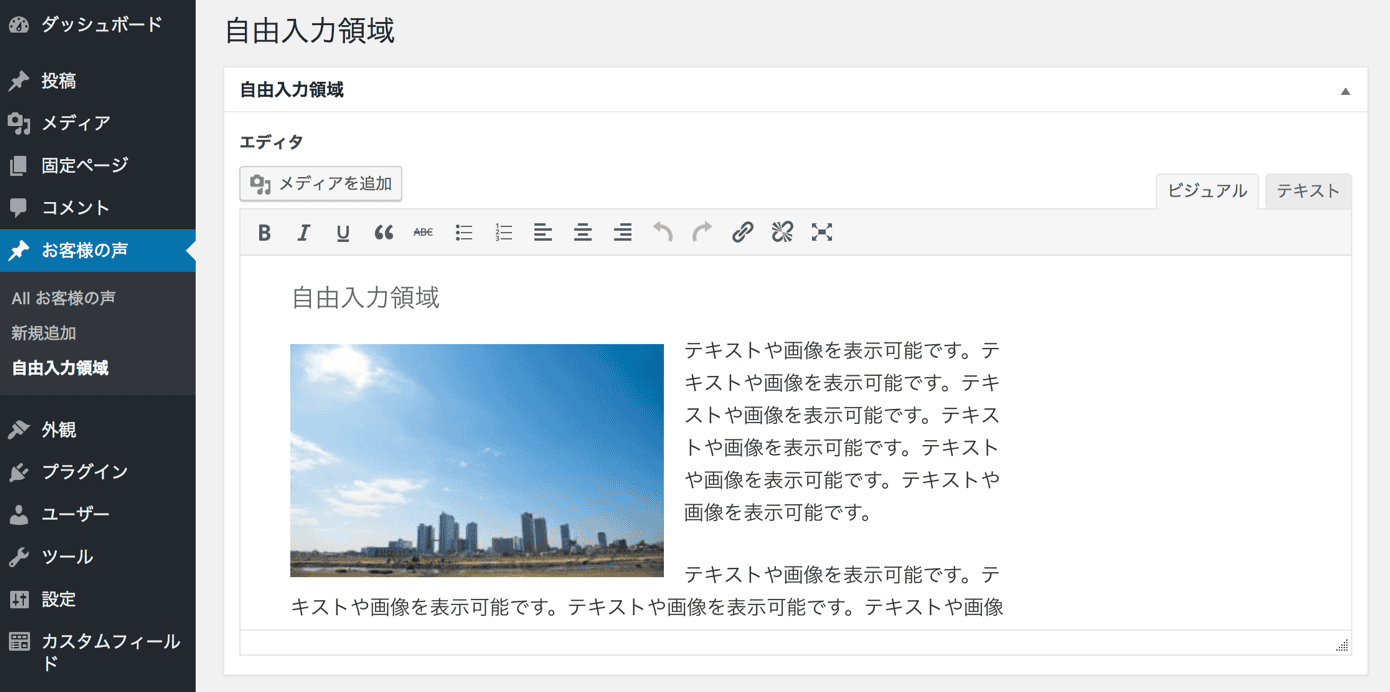
Task: Remove link with unlink icon
Action: click(x=782, y=233)
